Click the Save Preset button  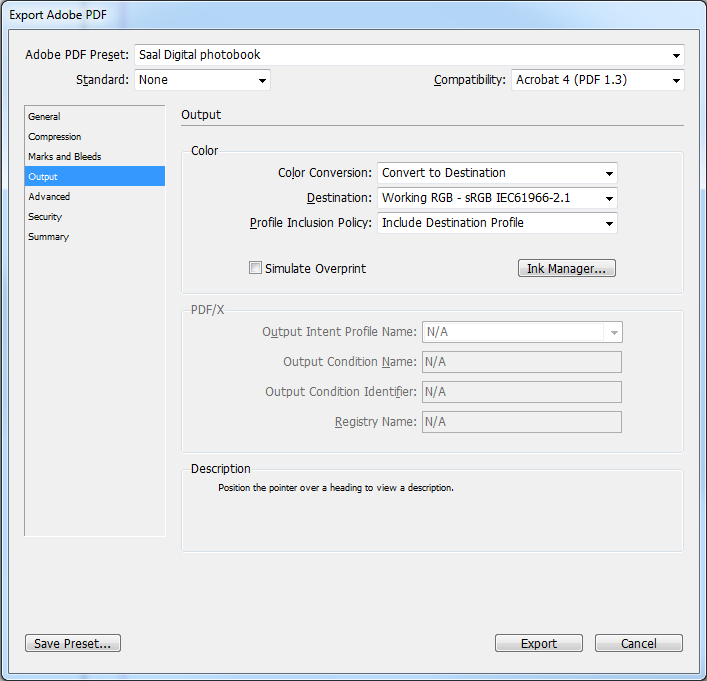point(73,644)
